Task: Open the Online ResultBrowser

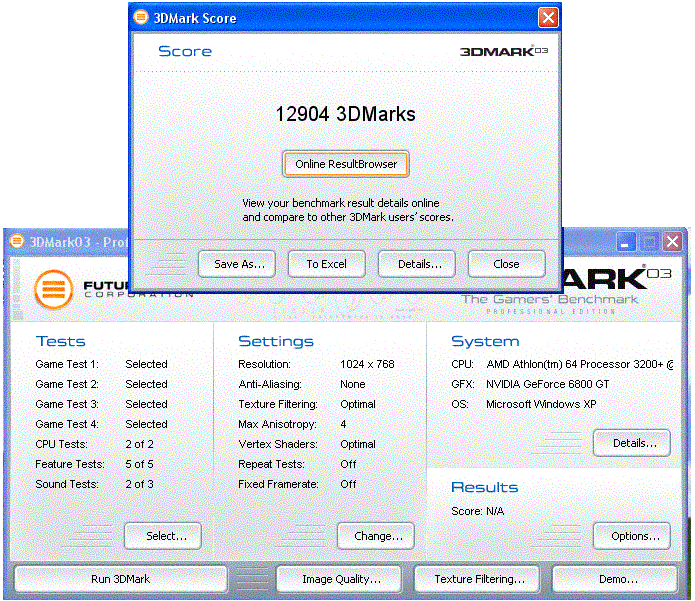Action: 345,164
